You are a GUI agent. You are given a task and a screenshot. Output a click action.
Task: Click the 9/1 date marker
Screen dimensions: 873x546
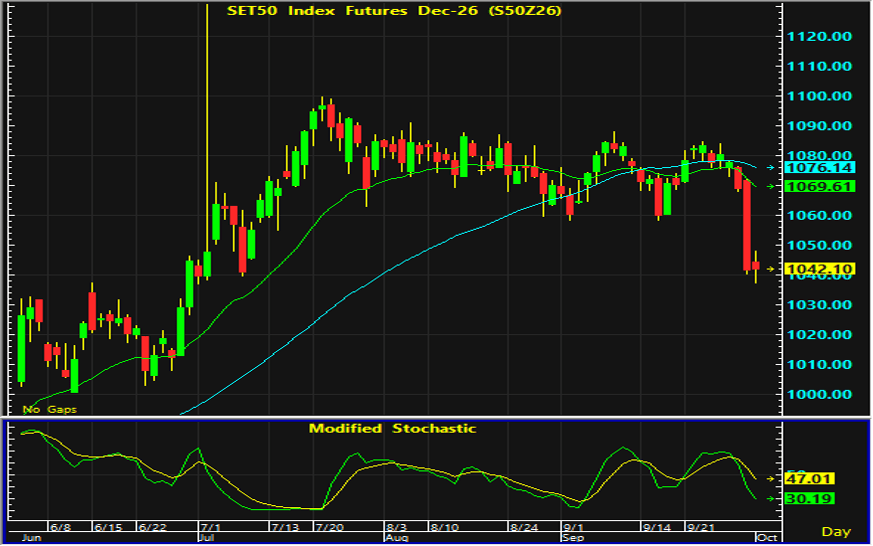click(573, 527)
